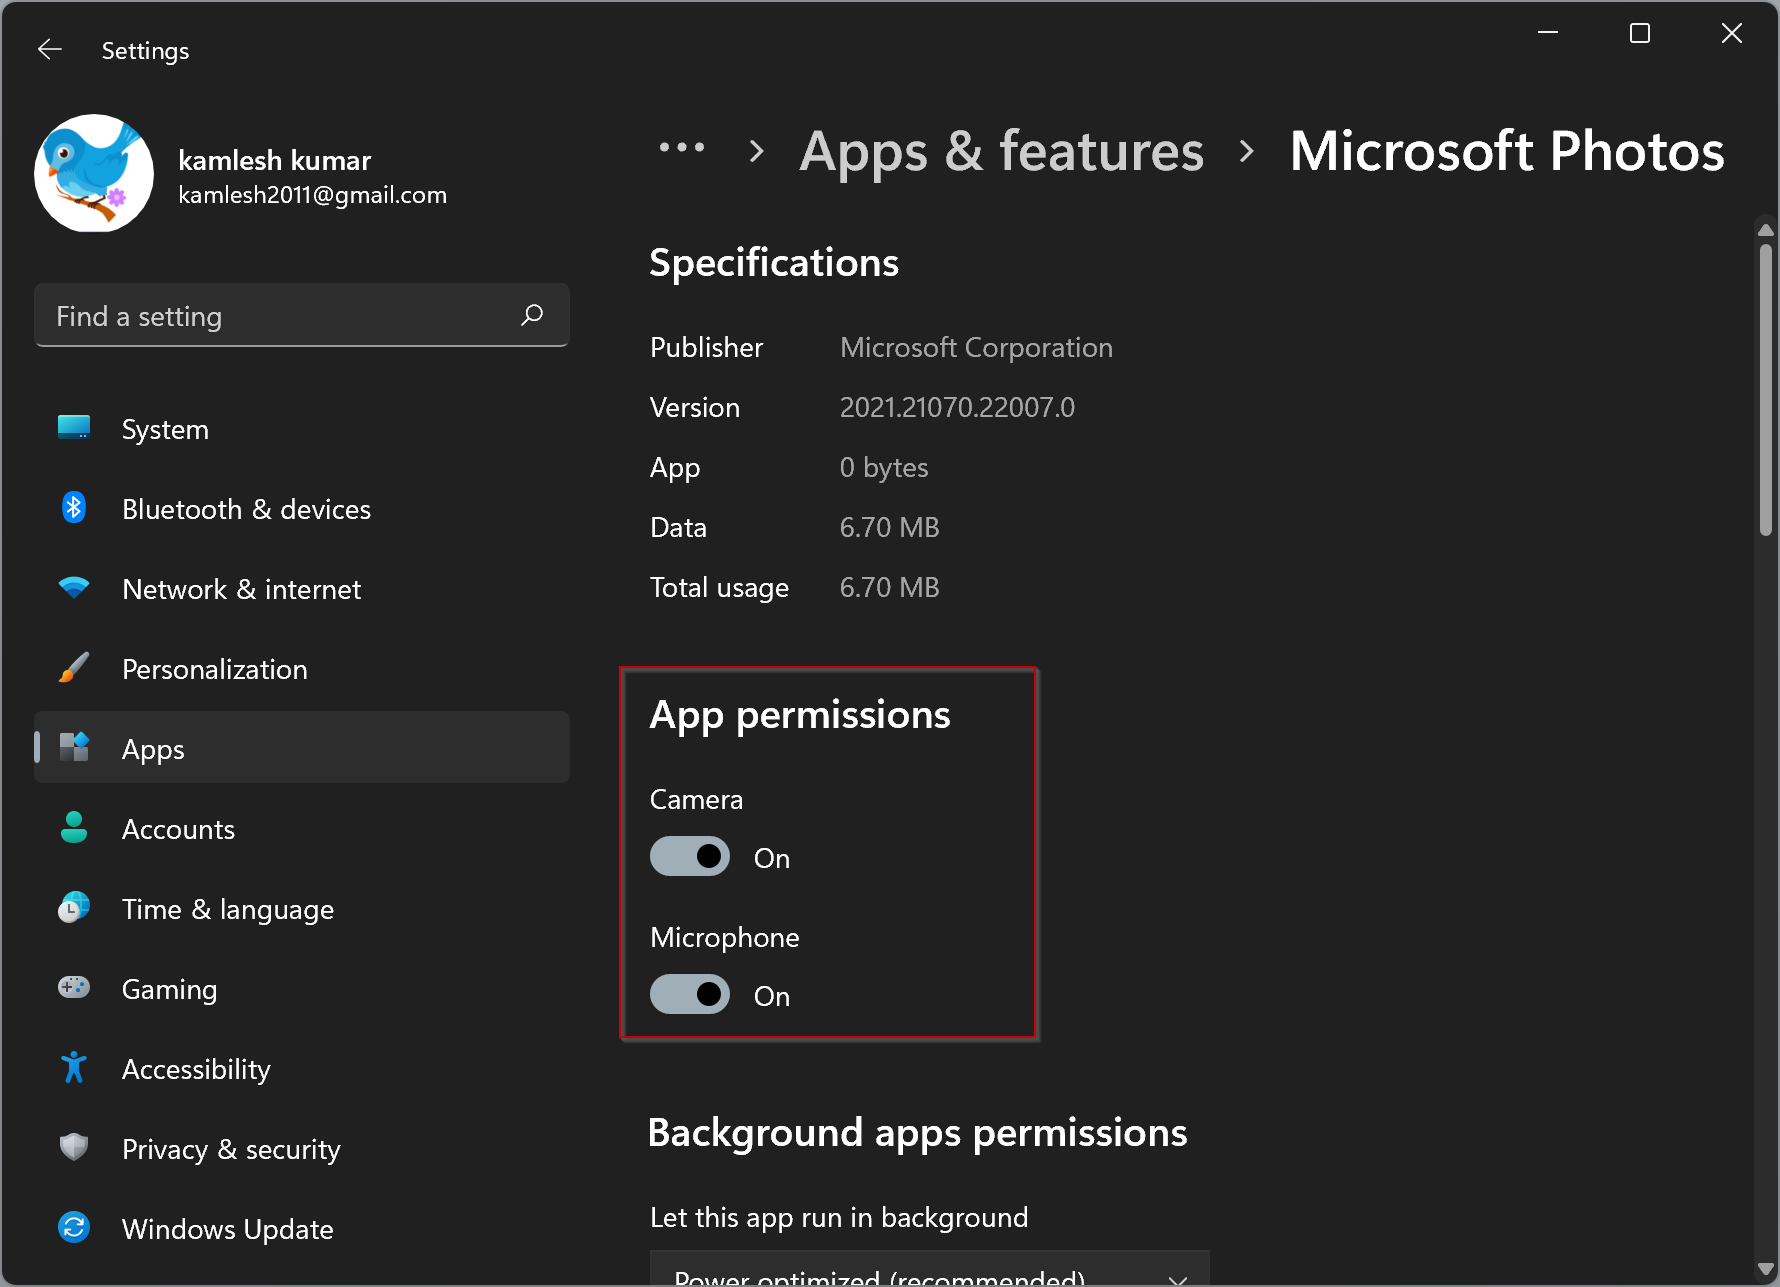
Task: Click the back arrow in title bar
Action: (50, 49)
